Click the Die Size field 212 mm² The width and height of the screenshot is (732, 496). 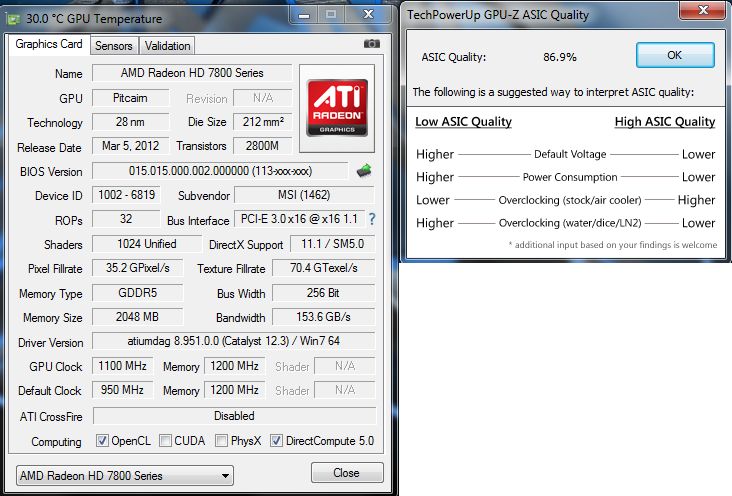click(263, 122)
